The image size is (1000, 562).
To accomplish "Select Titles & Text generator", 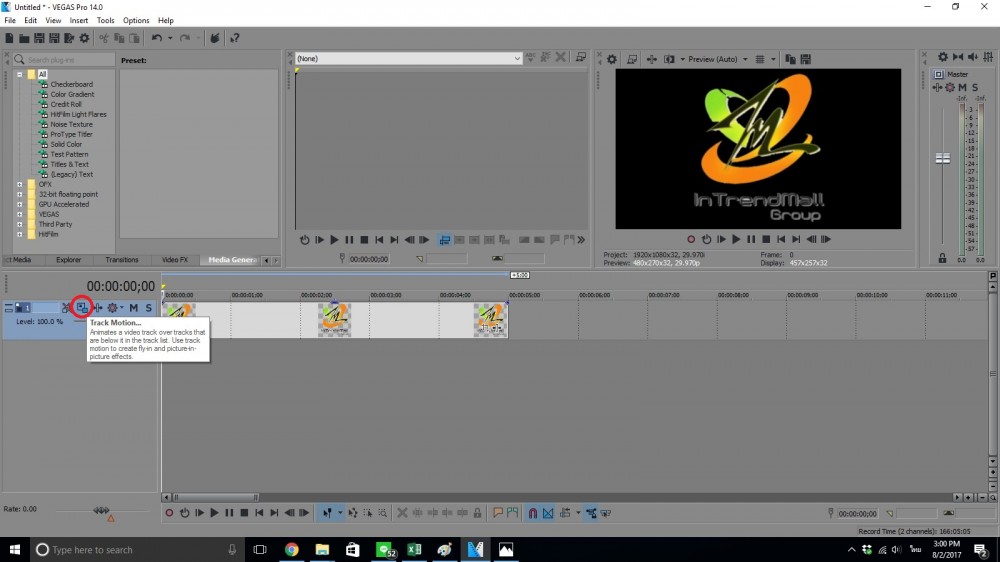I will [70, 165].
